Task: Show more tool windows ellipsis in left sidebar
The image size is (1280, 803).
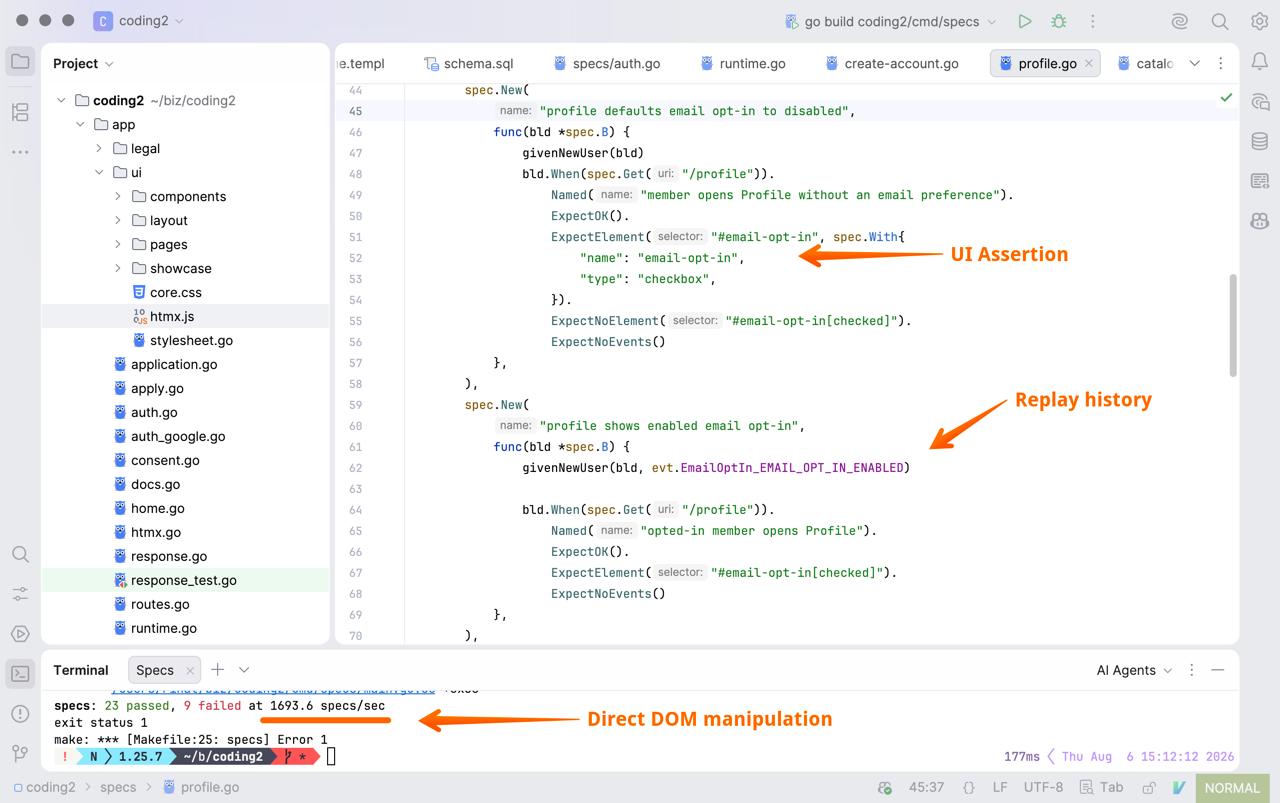Action: (x=20, y=152)
